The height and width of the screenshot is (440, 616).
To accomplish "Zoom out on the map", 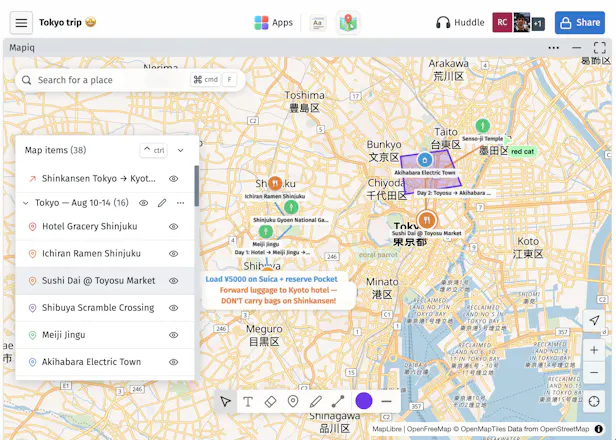I will point(594,372).
